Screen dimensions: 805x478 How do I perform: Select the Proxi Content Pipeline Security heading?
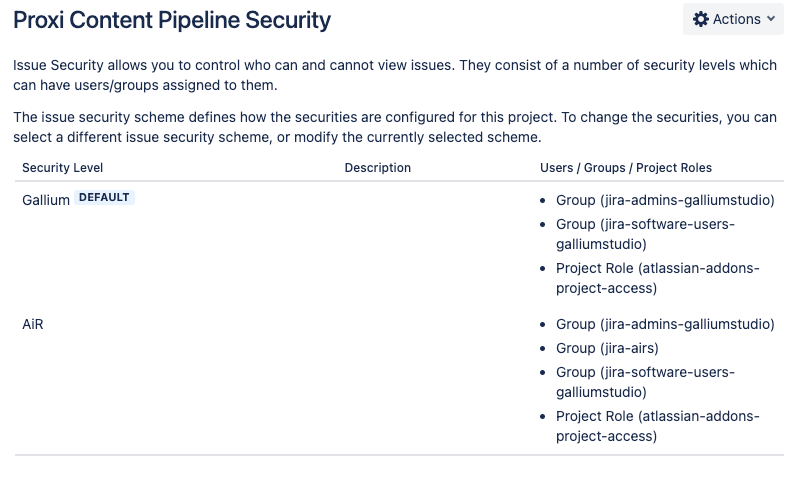[x=172, y=21]
